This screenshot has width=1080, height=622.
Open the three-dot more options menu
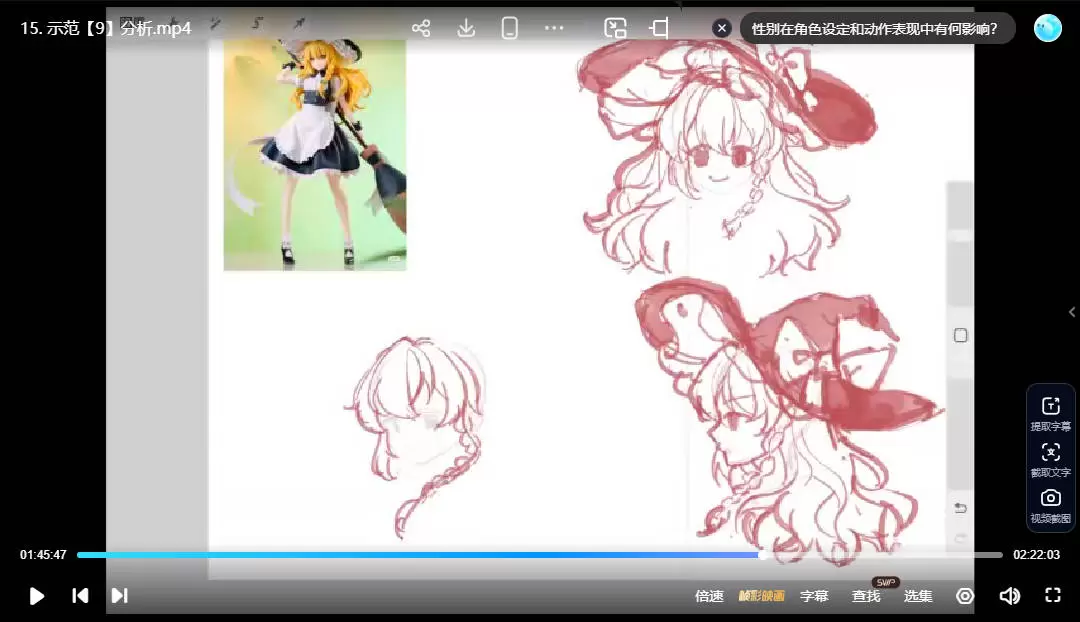point(554,28)
